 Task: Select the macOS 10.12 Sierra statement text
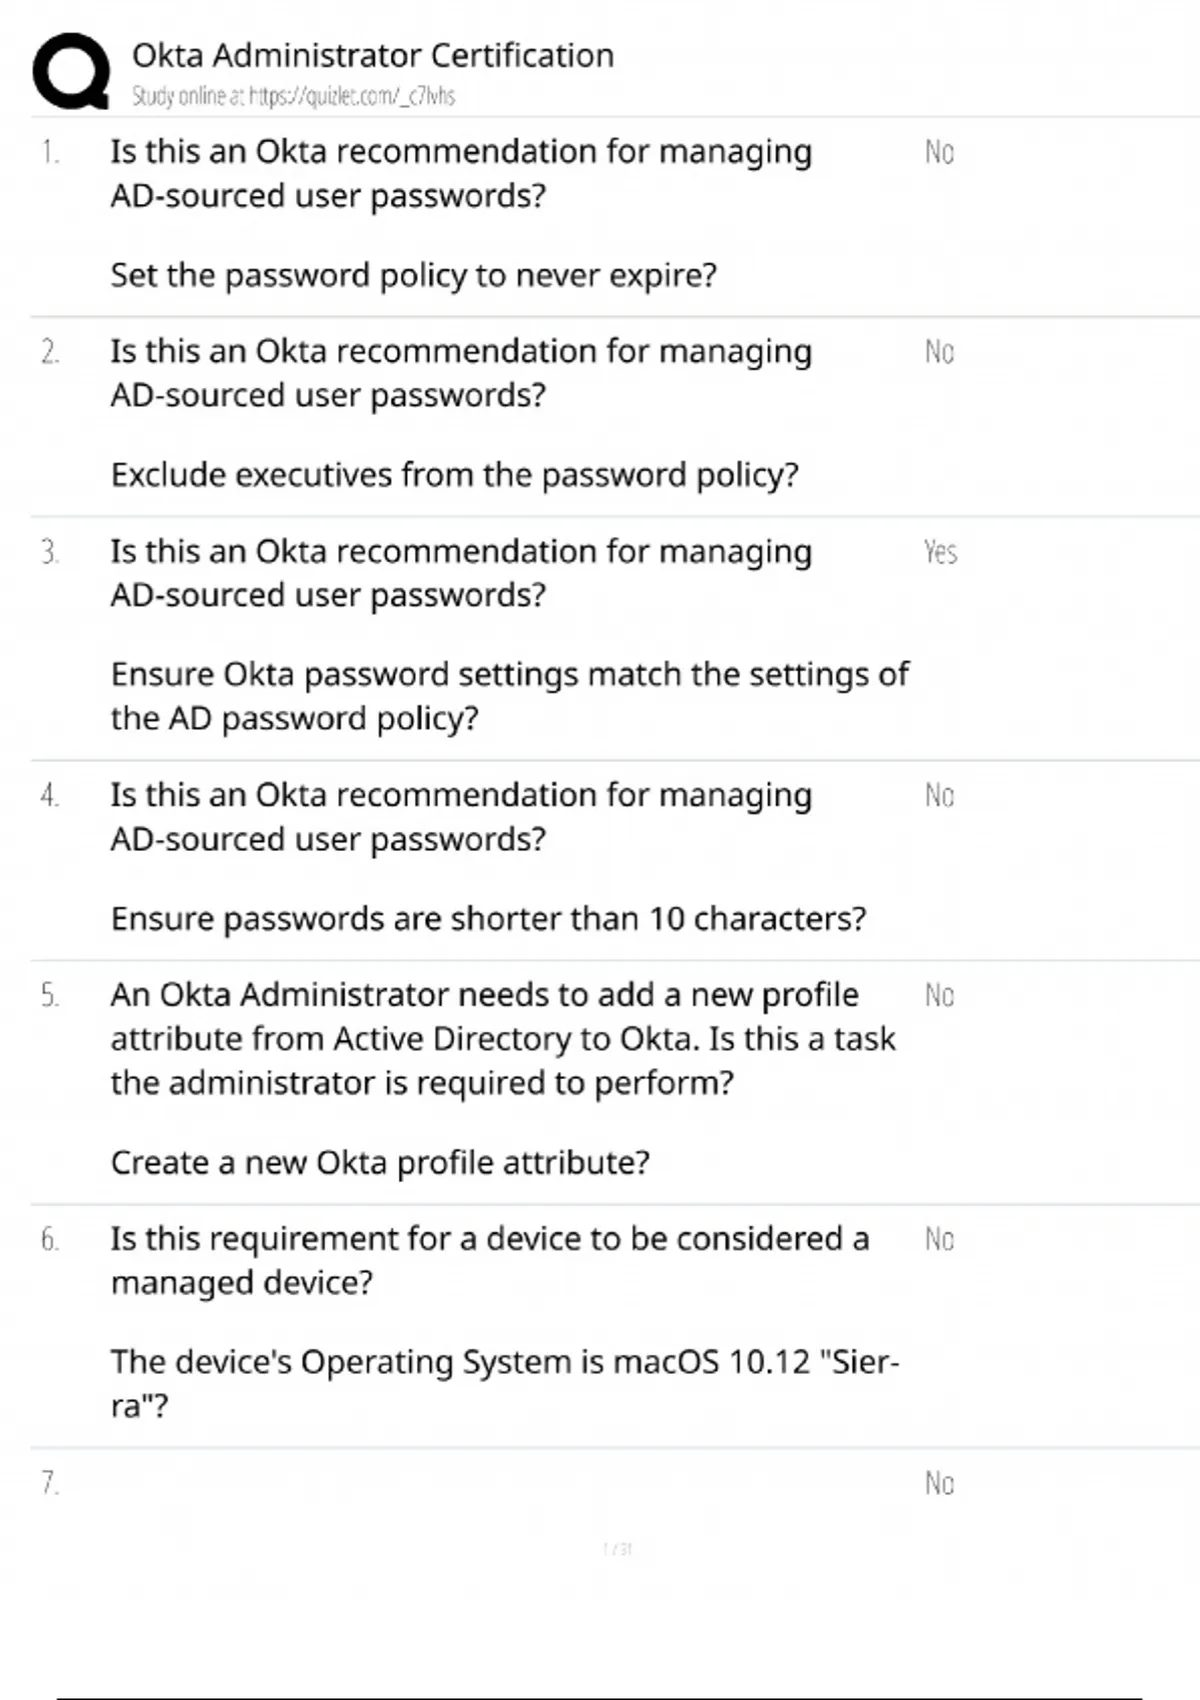click(505, 1384)
